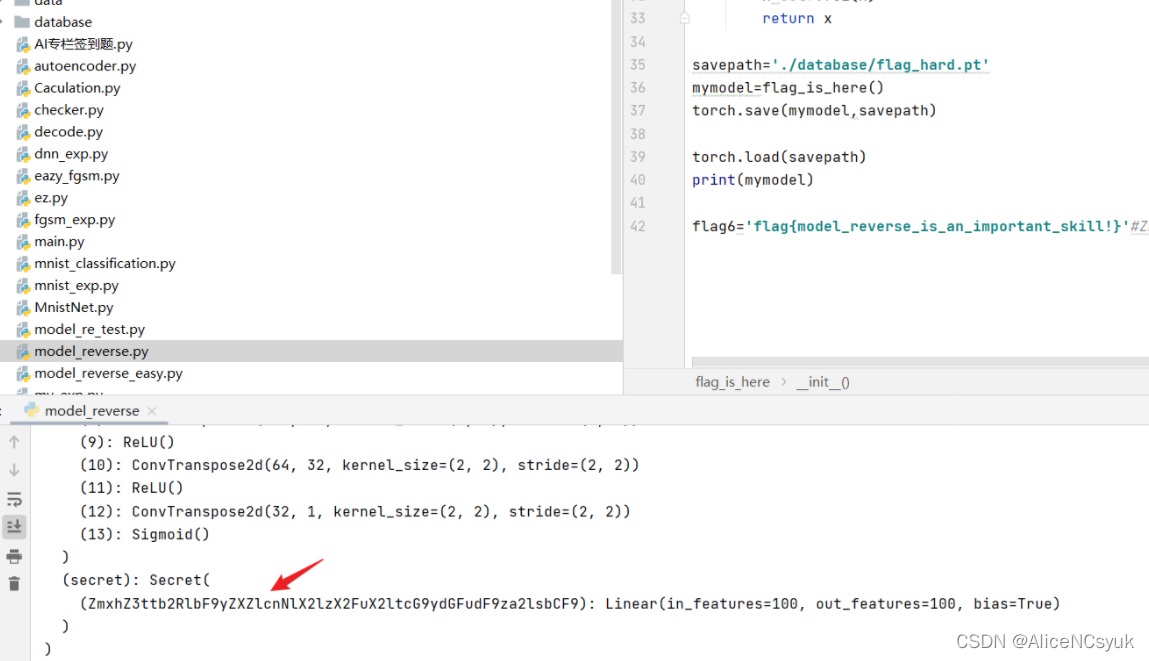Click the savepath string './database/flag_hard.pt'
This screenshot has width=1149, height=661.
(880, 64)
